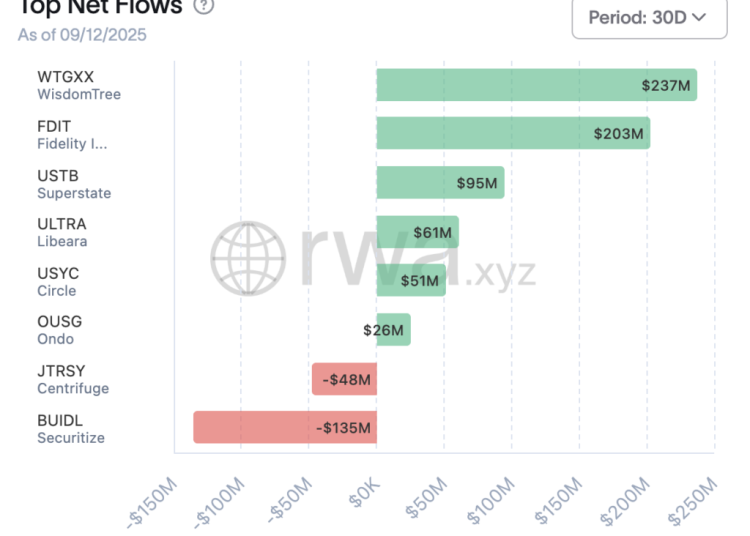Click the OUSG Ondo label
This screenshot has height=536, width=750.
pyautogui.click(x=60, y=330)
